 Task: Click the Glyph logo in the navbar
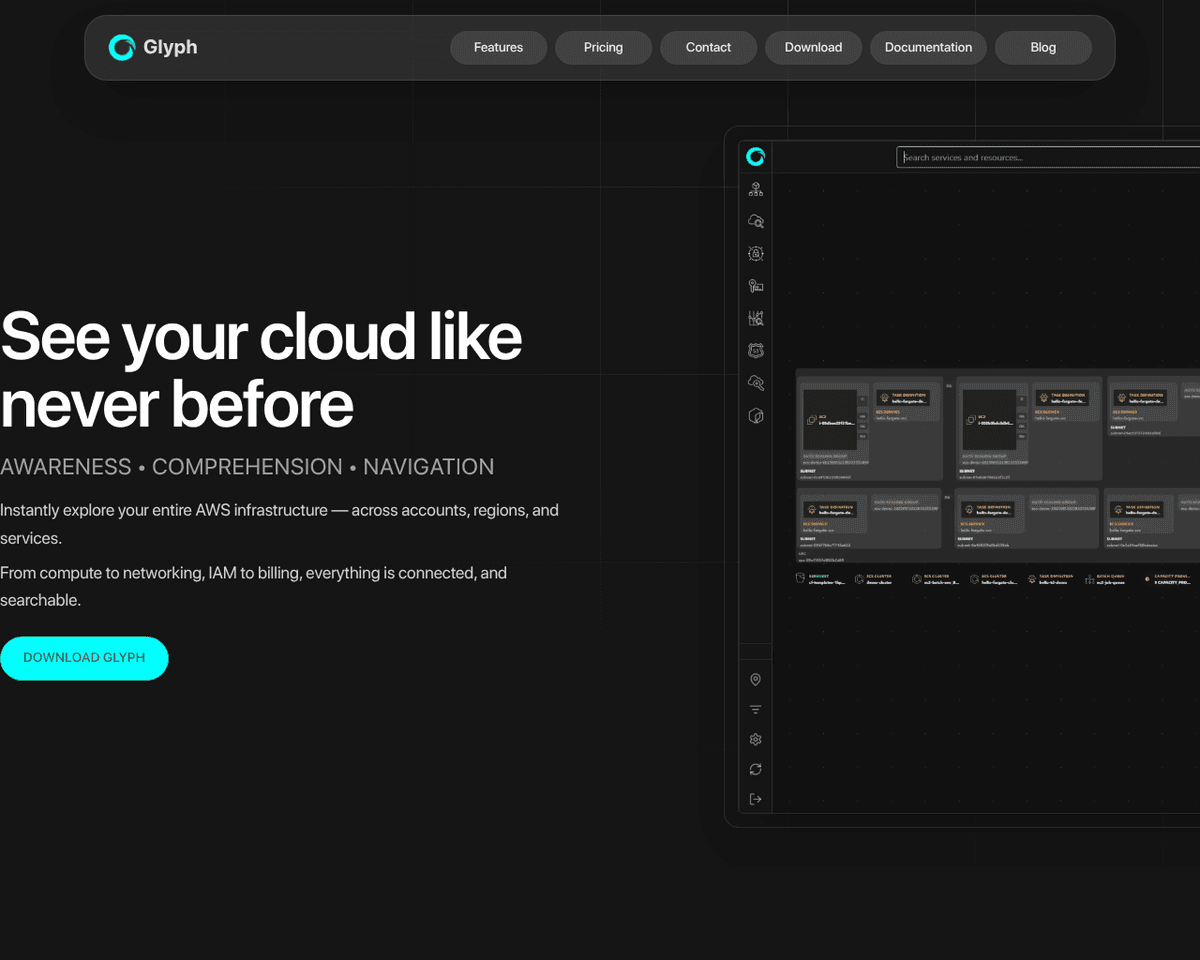[153, 47]
